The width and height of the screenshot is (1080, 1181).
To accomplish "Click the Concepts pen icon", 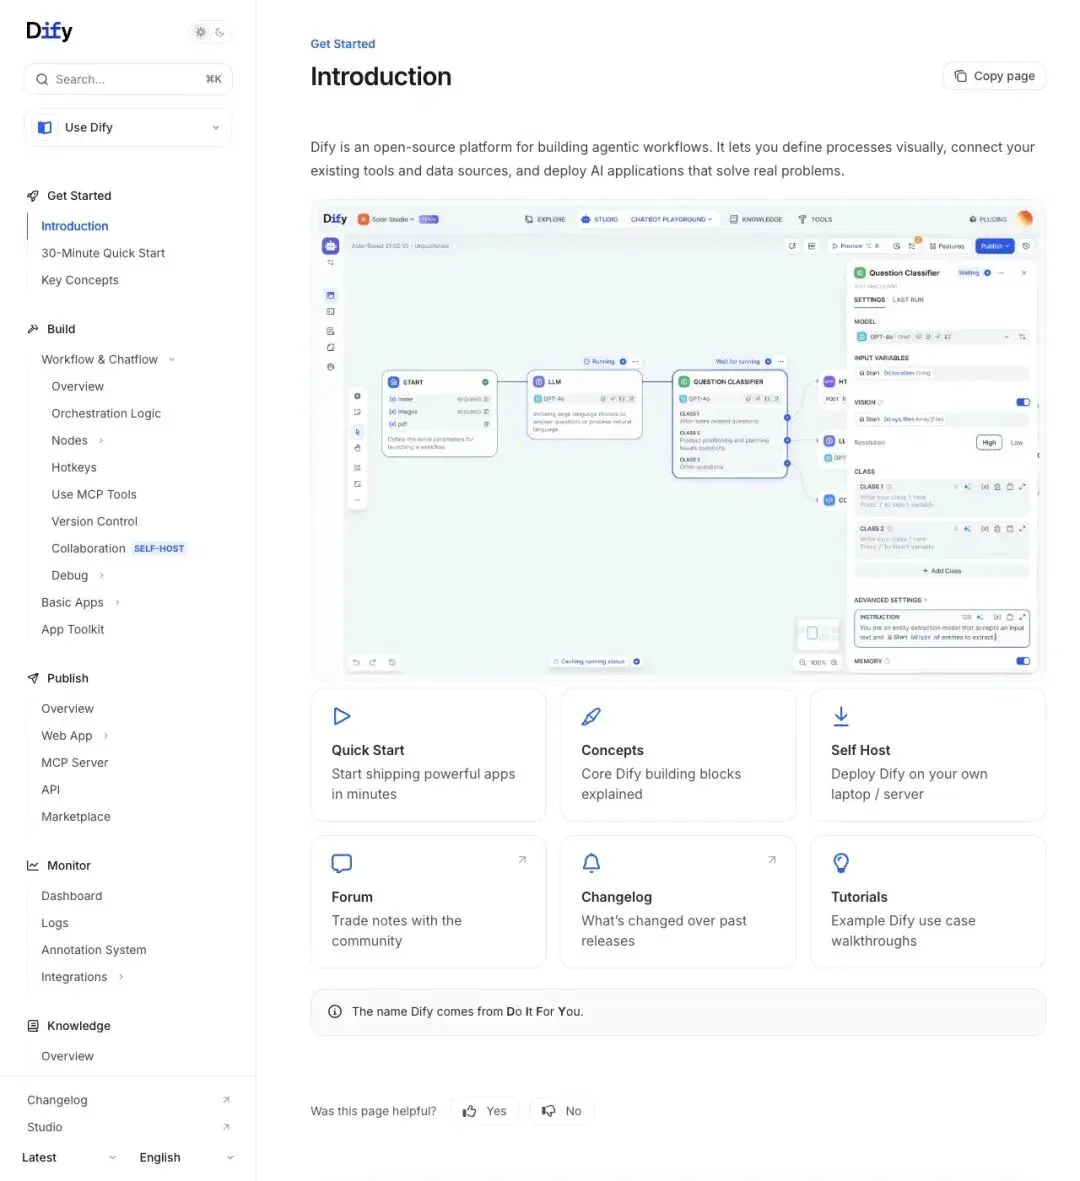I will [x=591, y=716].
